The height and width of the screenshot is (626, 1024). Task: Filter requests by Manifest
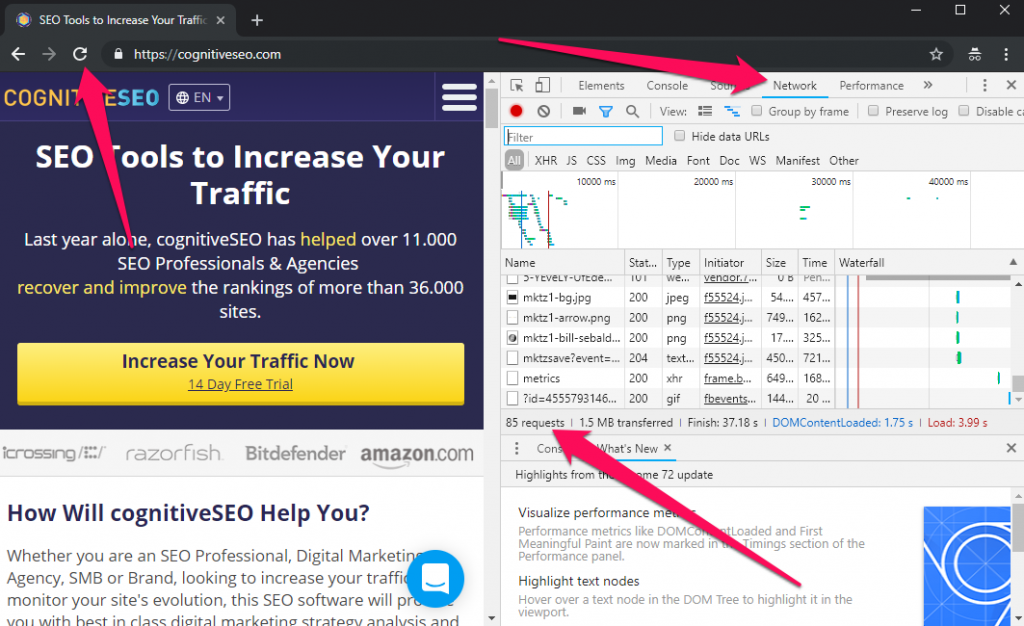tap(797, 161)
